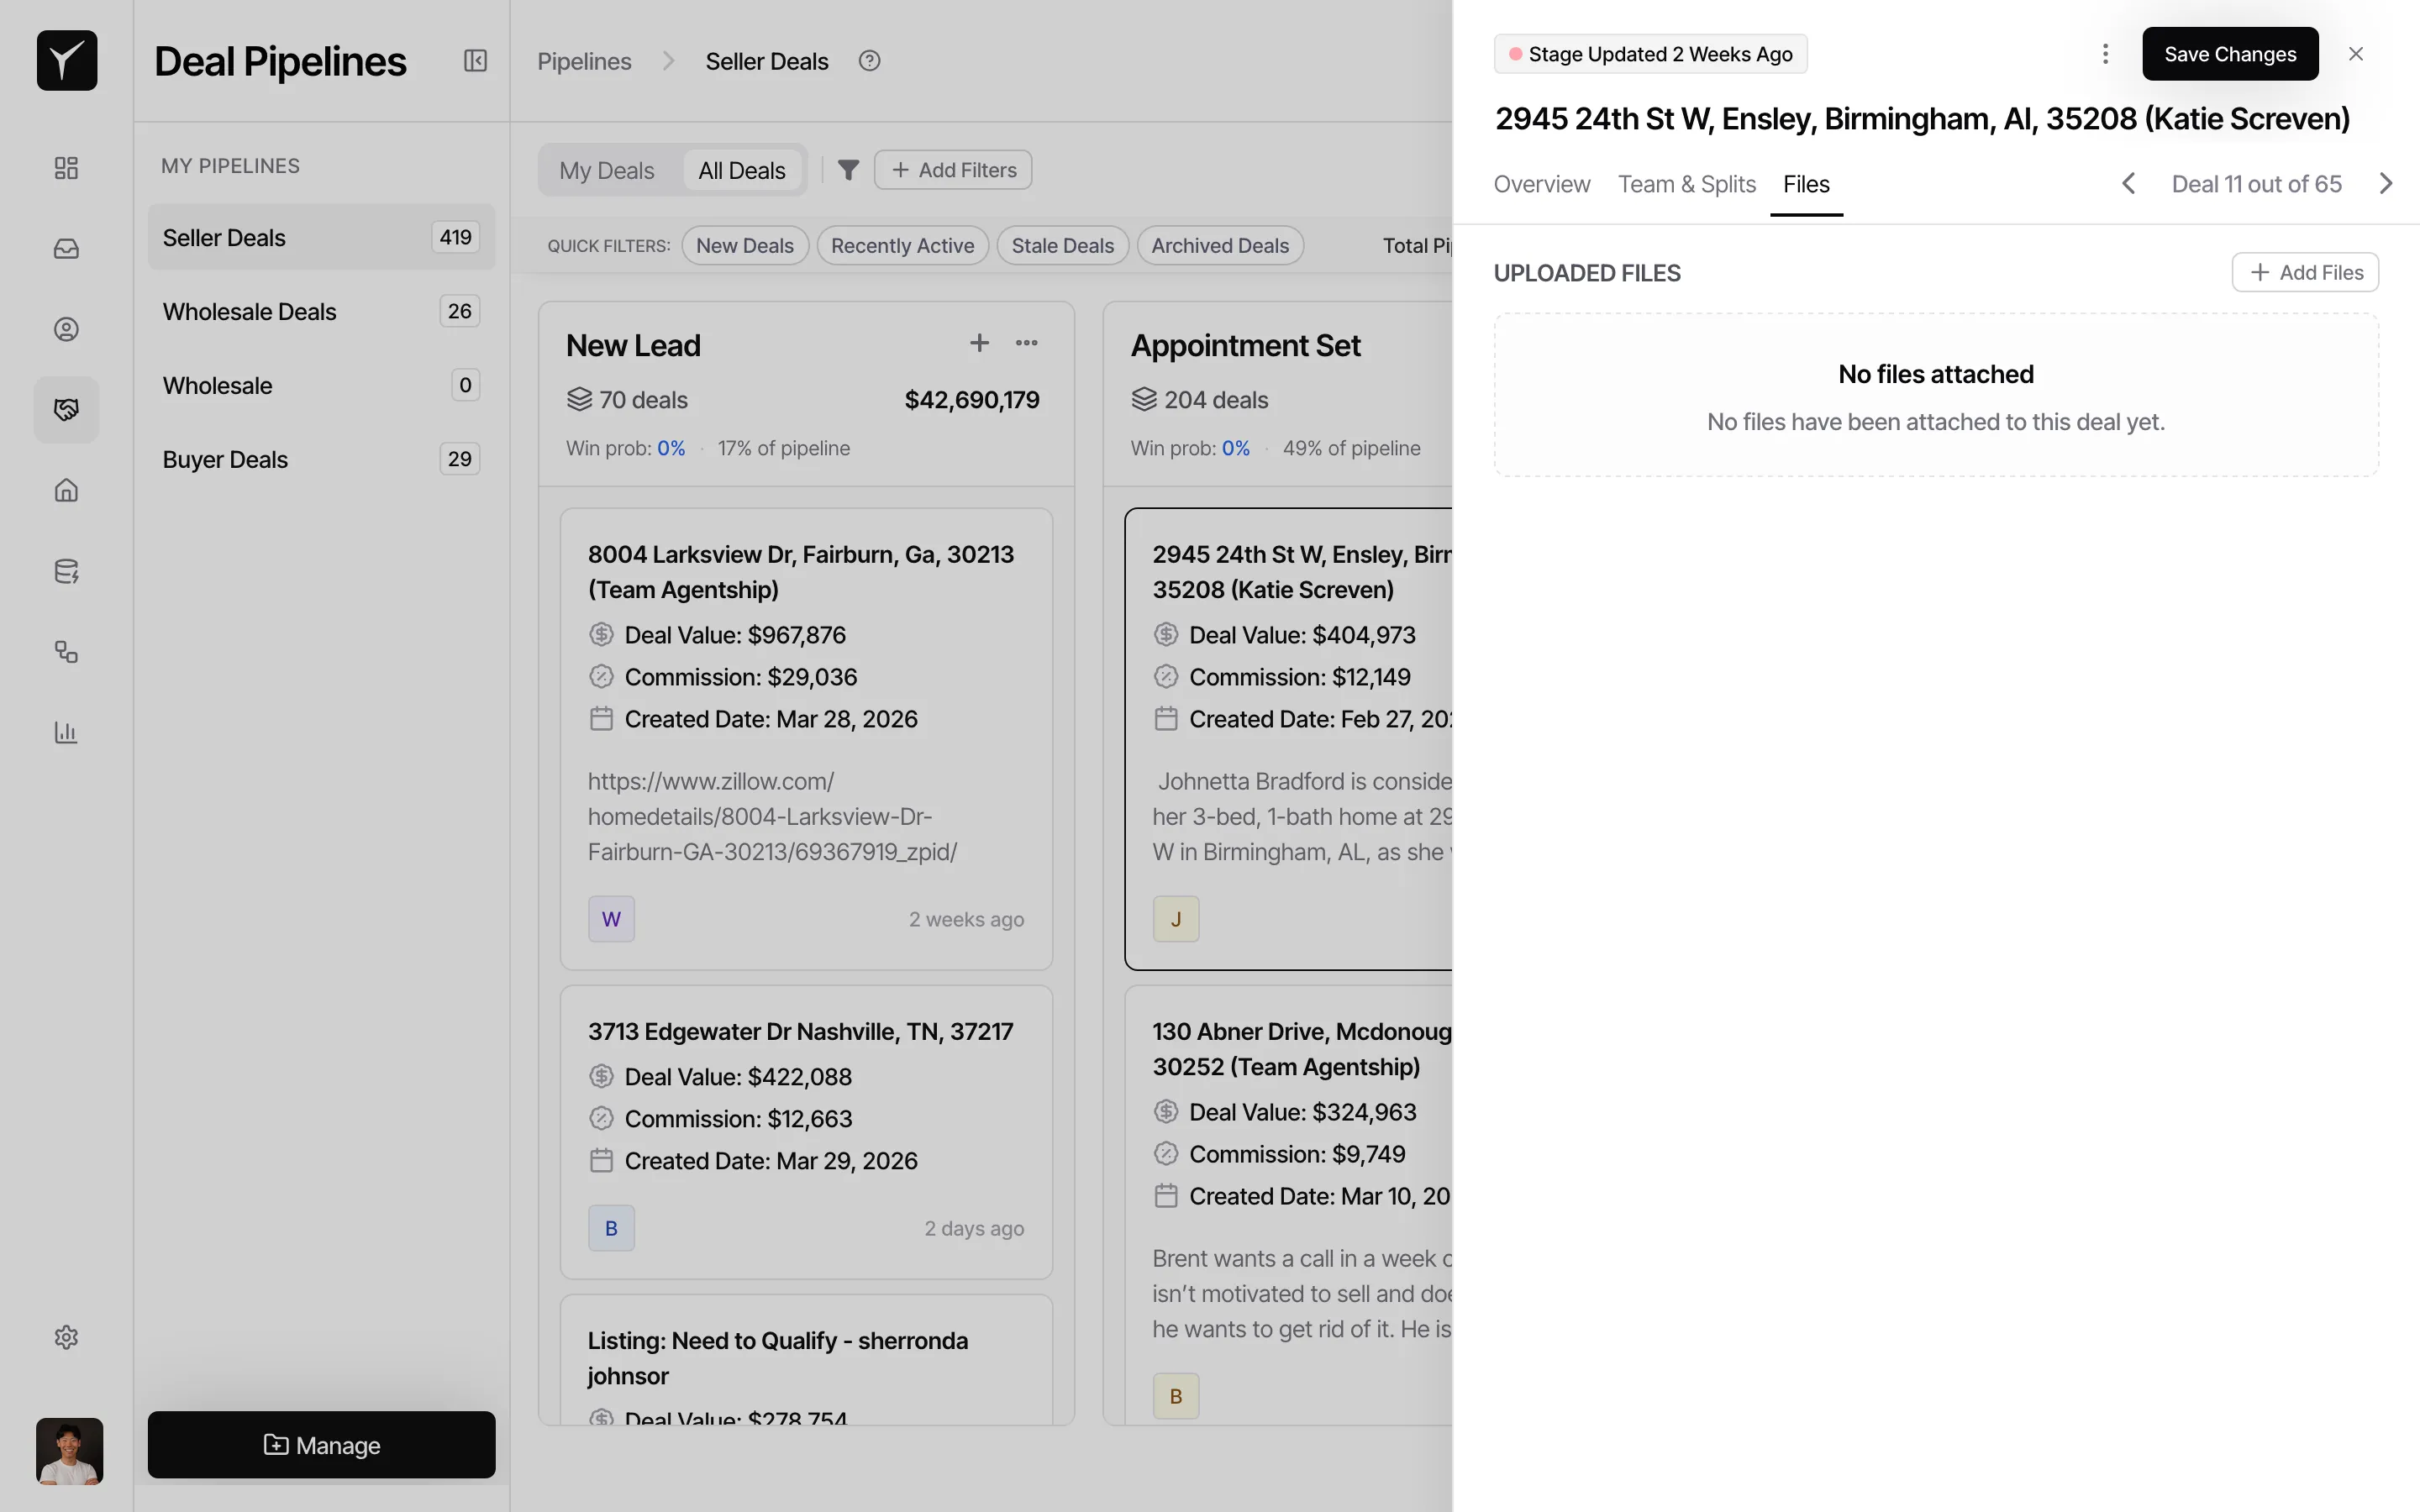Open the inbox icon in sidebar
Image resolution: width=2420 pixels, height=1512 pixels.
66,248
